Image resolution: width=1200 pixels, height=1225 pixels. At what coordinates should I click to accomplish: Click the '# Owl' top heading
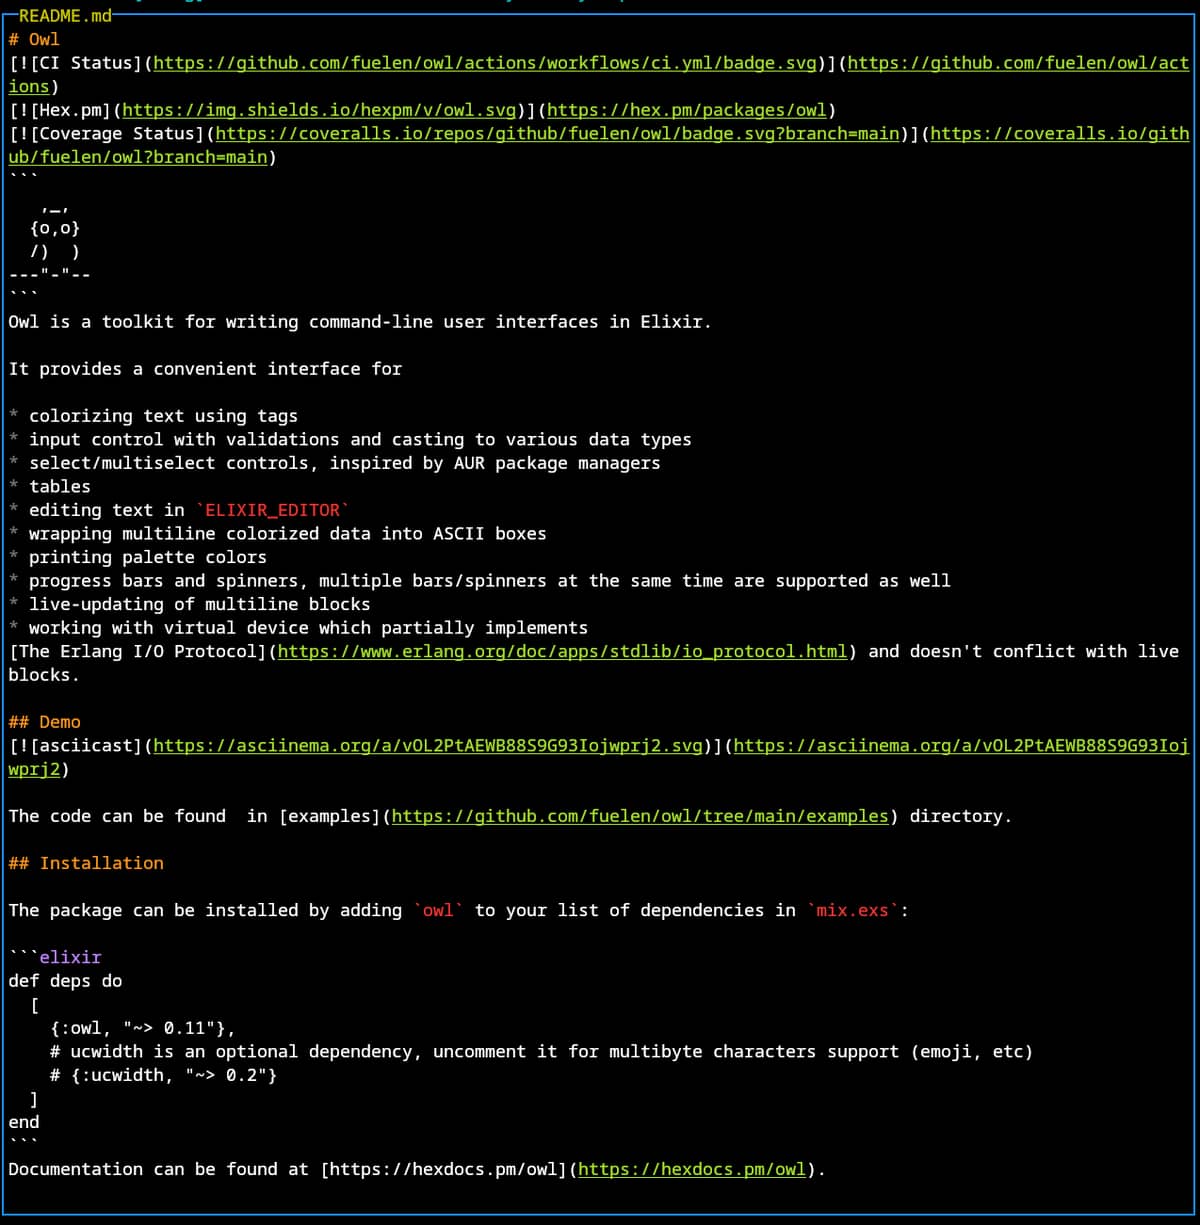click(x=34, y=40)
